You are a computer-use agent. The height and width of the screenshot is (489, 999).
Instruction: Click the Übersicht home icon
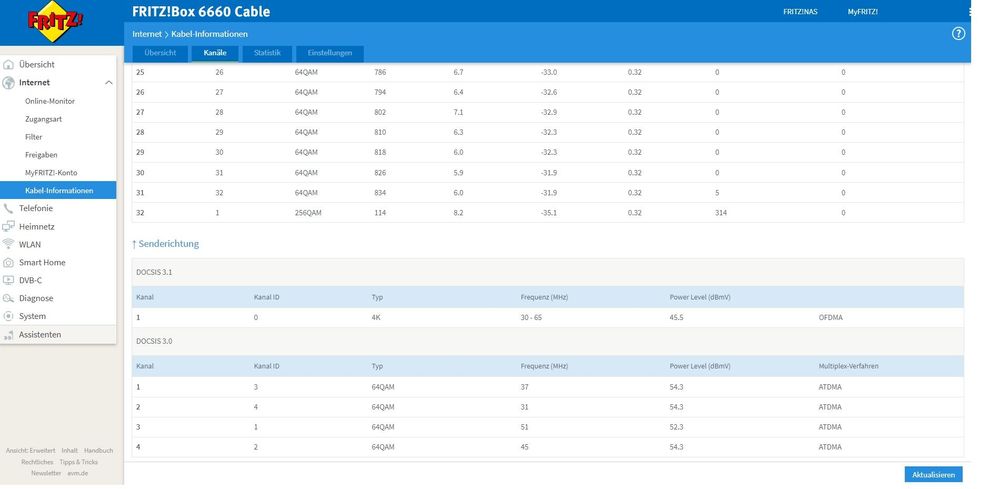pos(8,64)
